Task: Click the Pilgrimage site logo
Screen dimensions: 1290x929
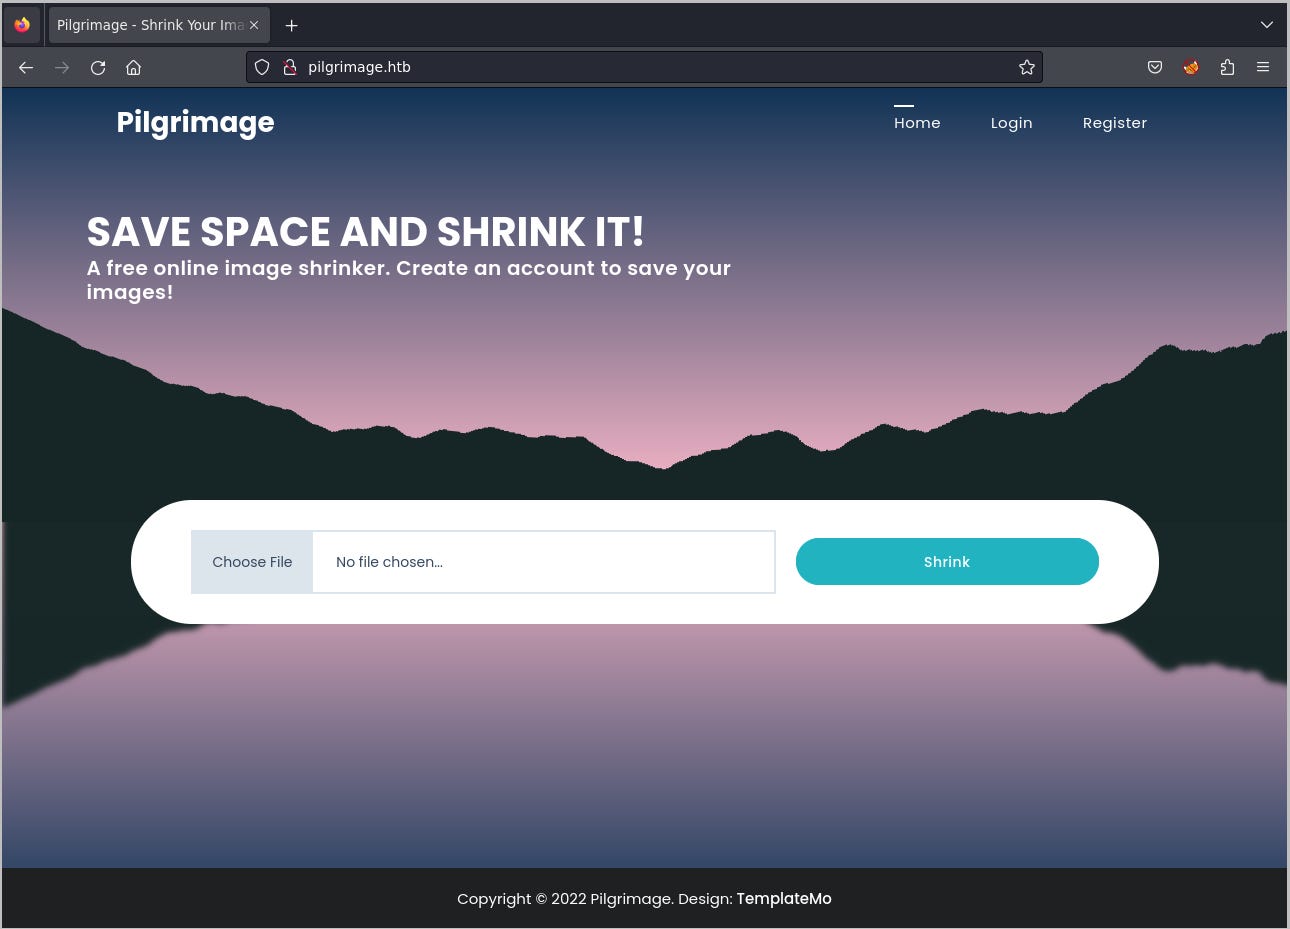Action: 195,122
